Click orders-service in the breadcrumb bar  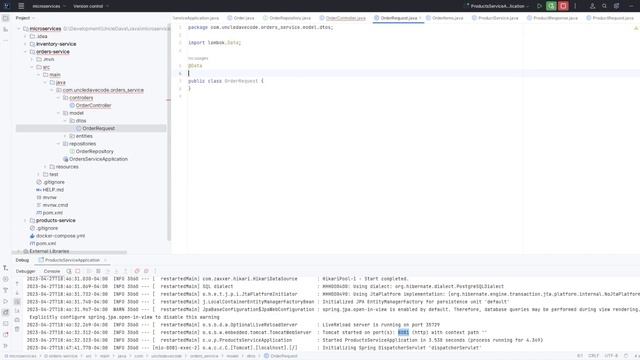click(60, 356)
